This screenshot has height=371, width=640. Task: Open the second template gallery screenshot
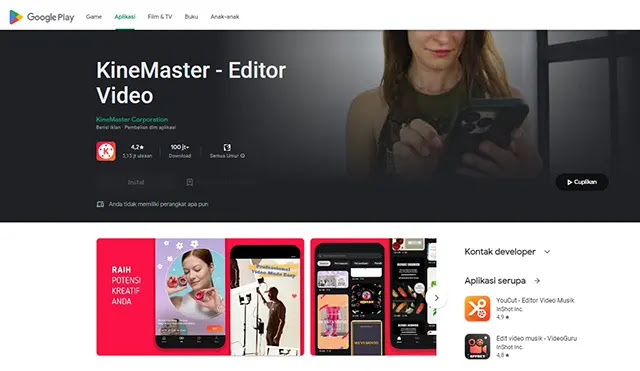pyautogui.click(x=373, y=297)
